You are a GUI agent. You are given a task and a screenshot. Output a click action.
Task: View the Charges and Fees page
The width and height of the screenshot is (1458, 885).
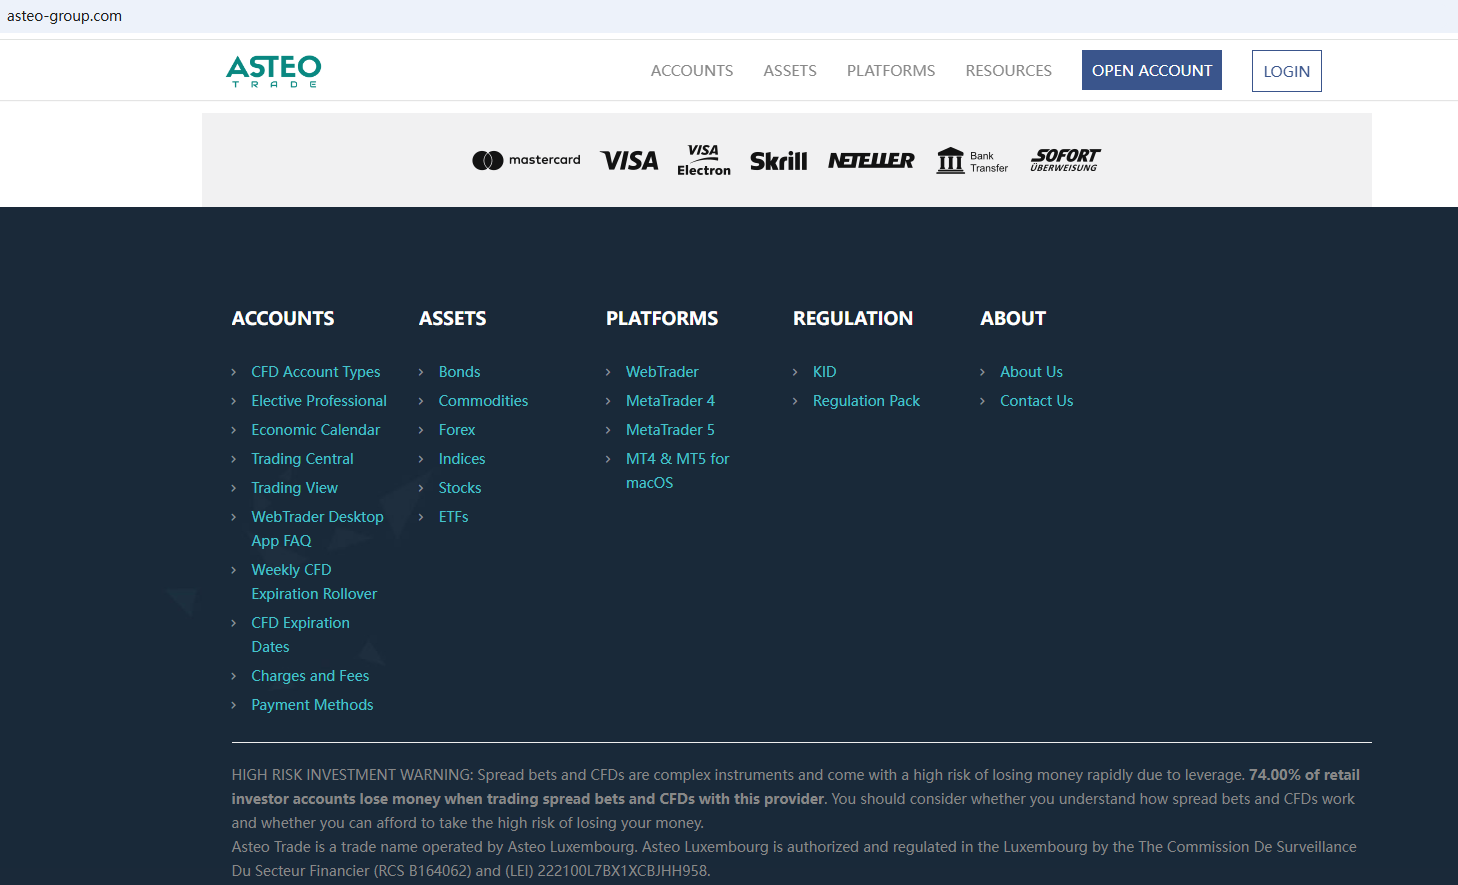pos(311,676)
